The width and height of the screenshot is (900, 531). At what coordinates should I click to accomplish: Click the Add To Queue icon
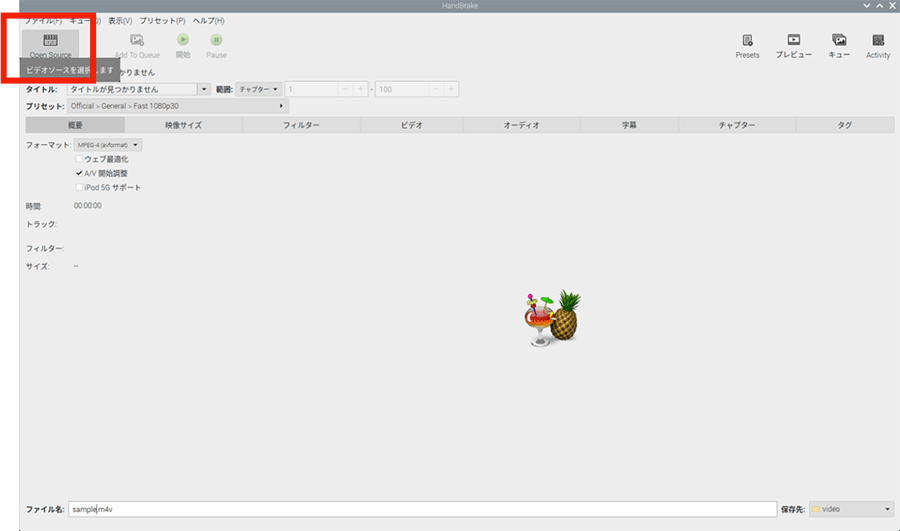137,40
